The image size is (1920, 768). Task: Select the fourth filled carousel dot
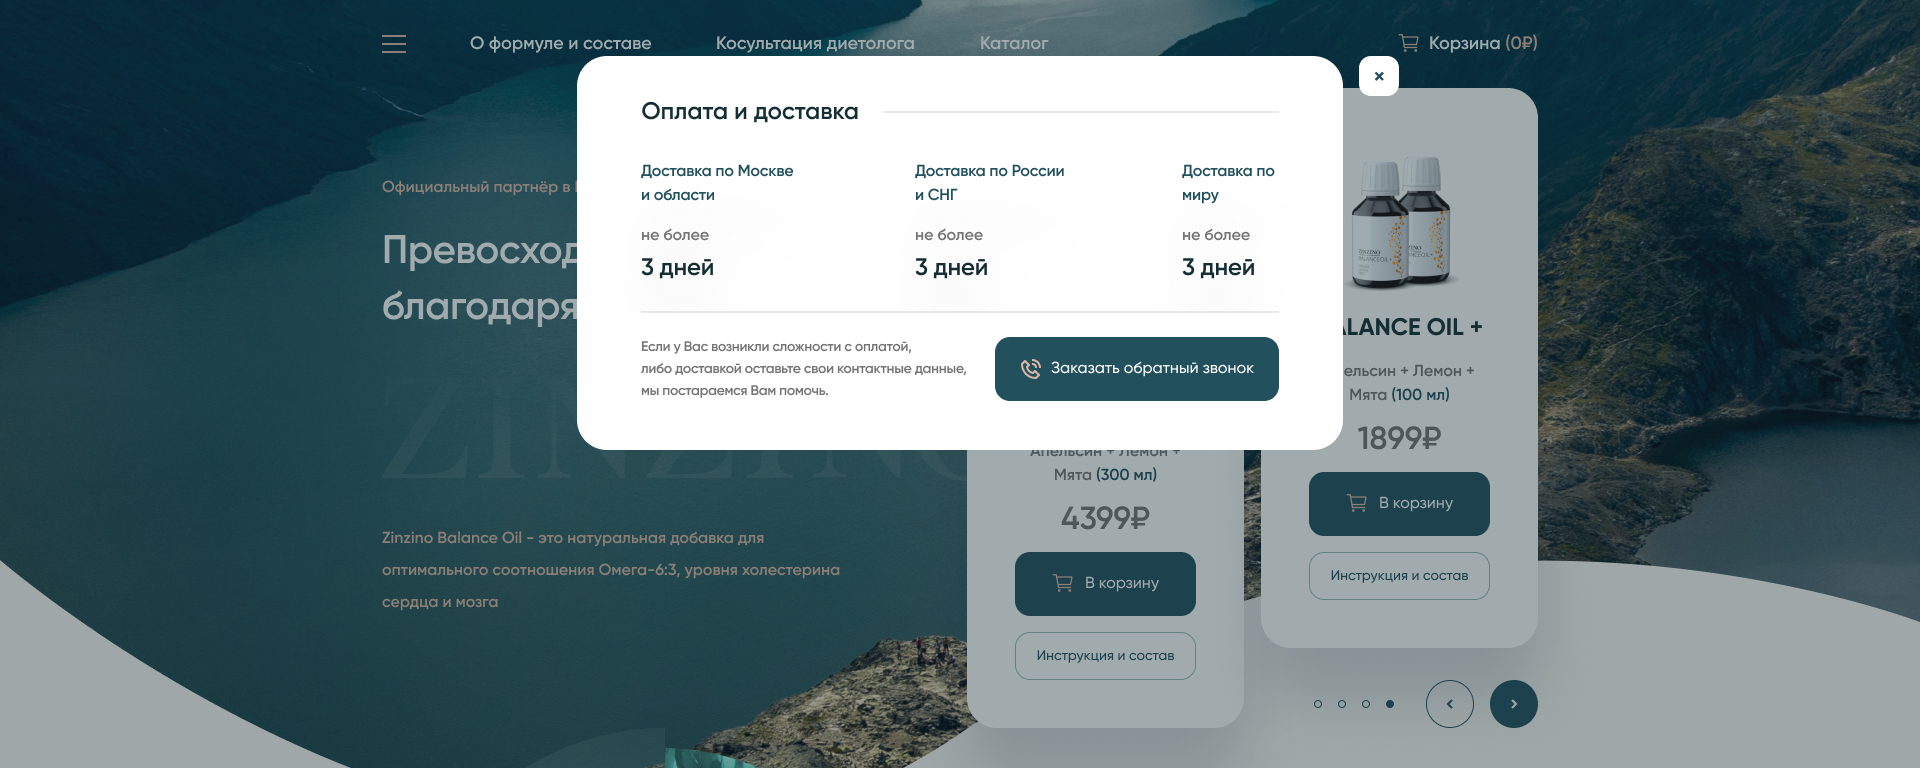pyautogui.click(x=1390, y=704)
